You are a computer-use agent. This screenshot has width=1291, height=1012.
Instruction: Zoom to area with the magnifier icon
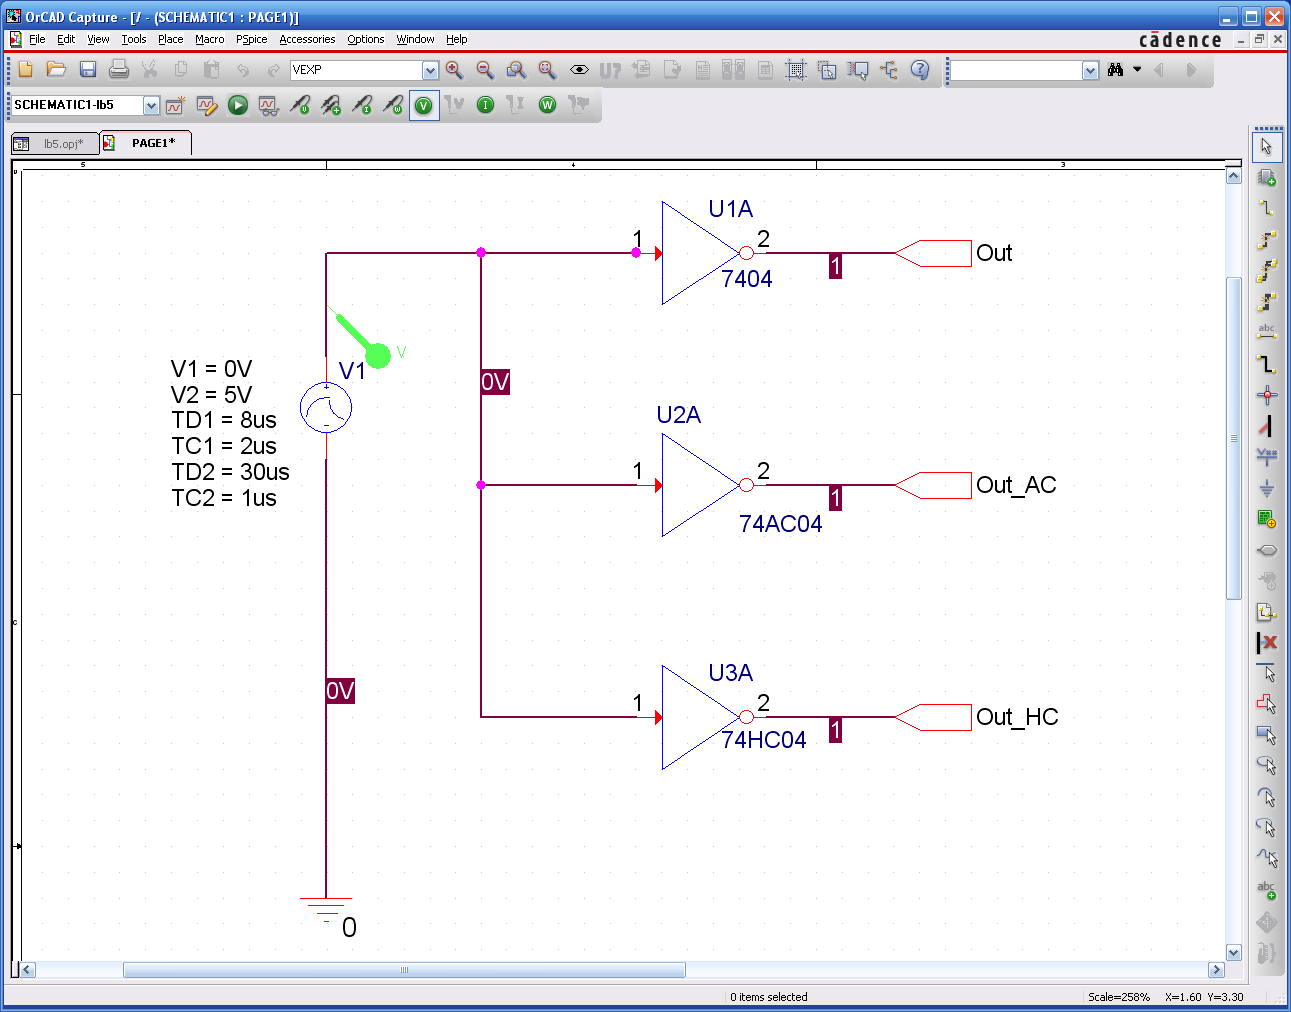click(517, 69)
